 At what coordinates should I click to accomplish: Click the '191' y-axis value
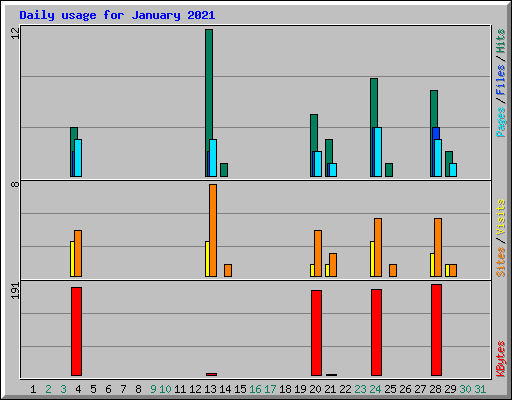coord(15,291)
